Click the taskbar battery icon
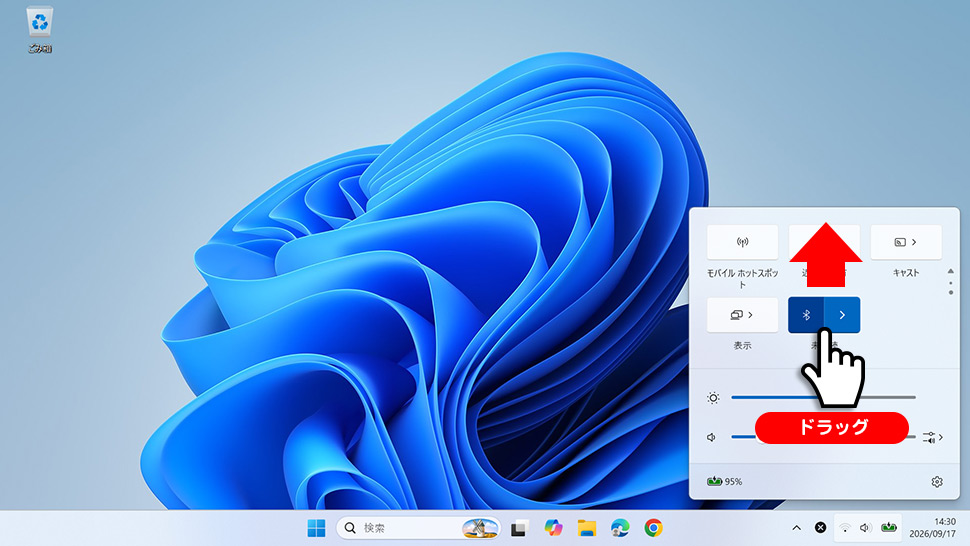This screenshot has width=970, height=546. pyautogui.click(x=888, y=527)
